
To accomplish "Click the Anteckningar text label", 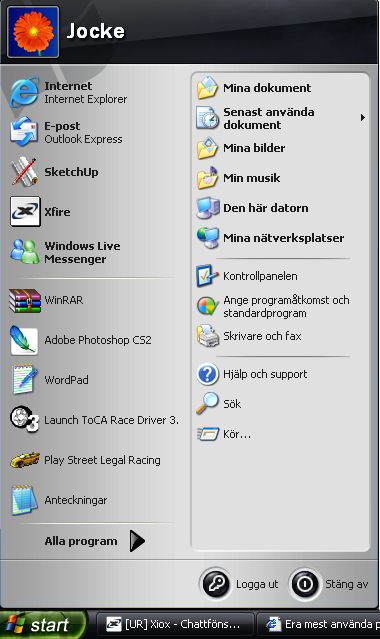I will coord(76,500).
